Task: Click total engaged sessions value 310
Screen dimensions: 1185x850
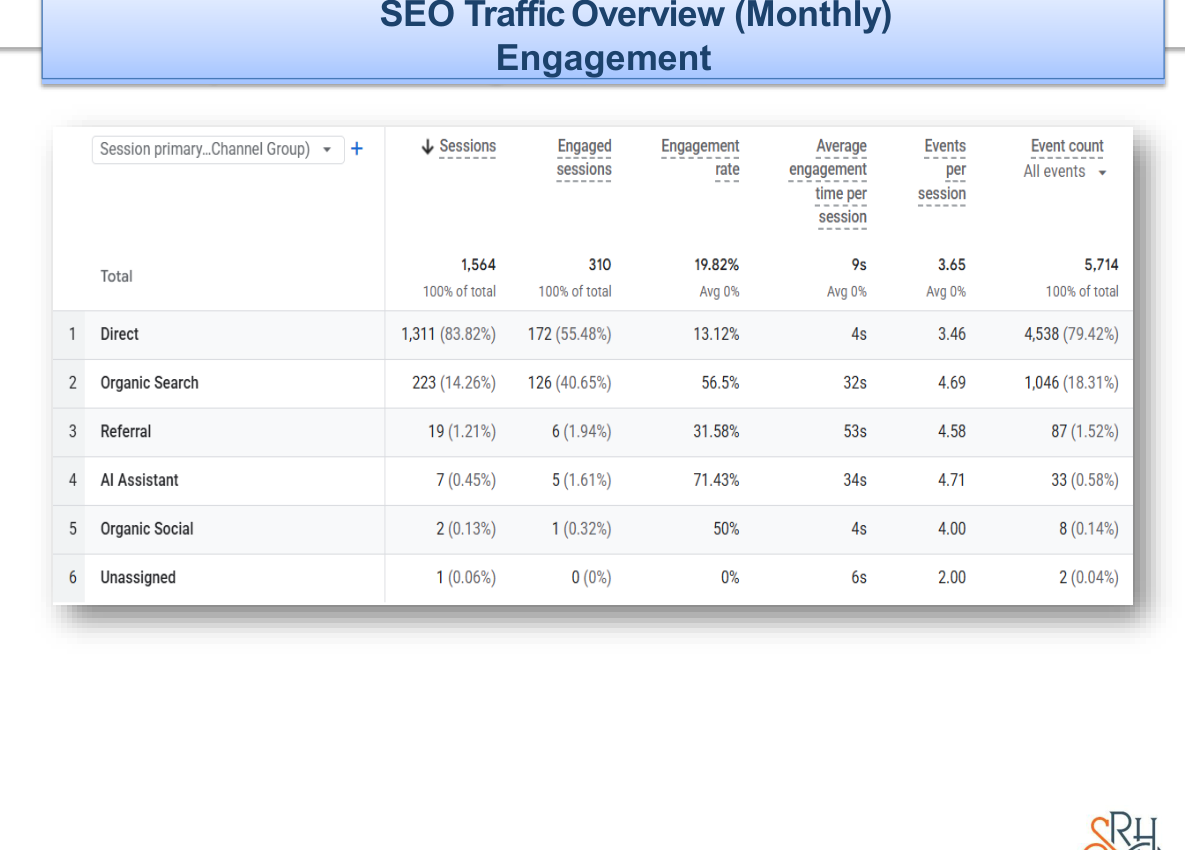Action: click(599, 264)
